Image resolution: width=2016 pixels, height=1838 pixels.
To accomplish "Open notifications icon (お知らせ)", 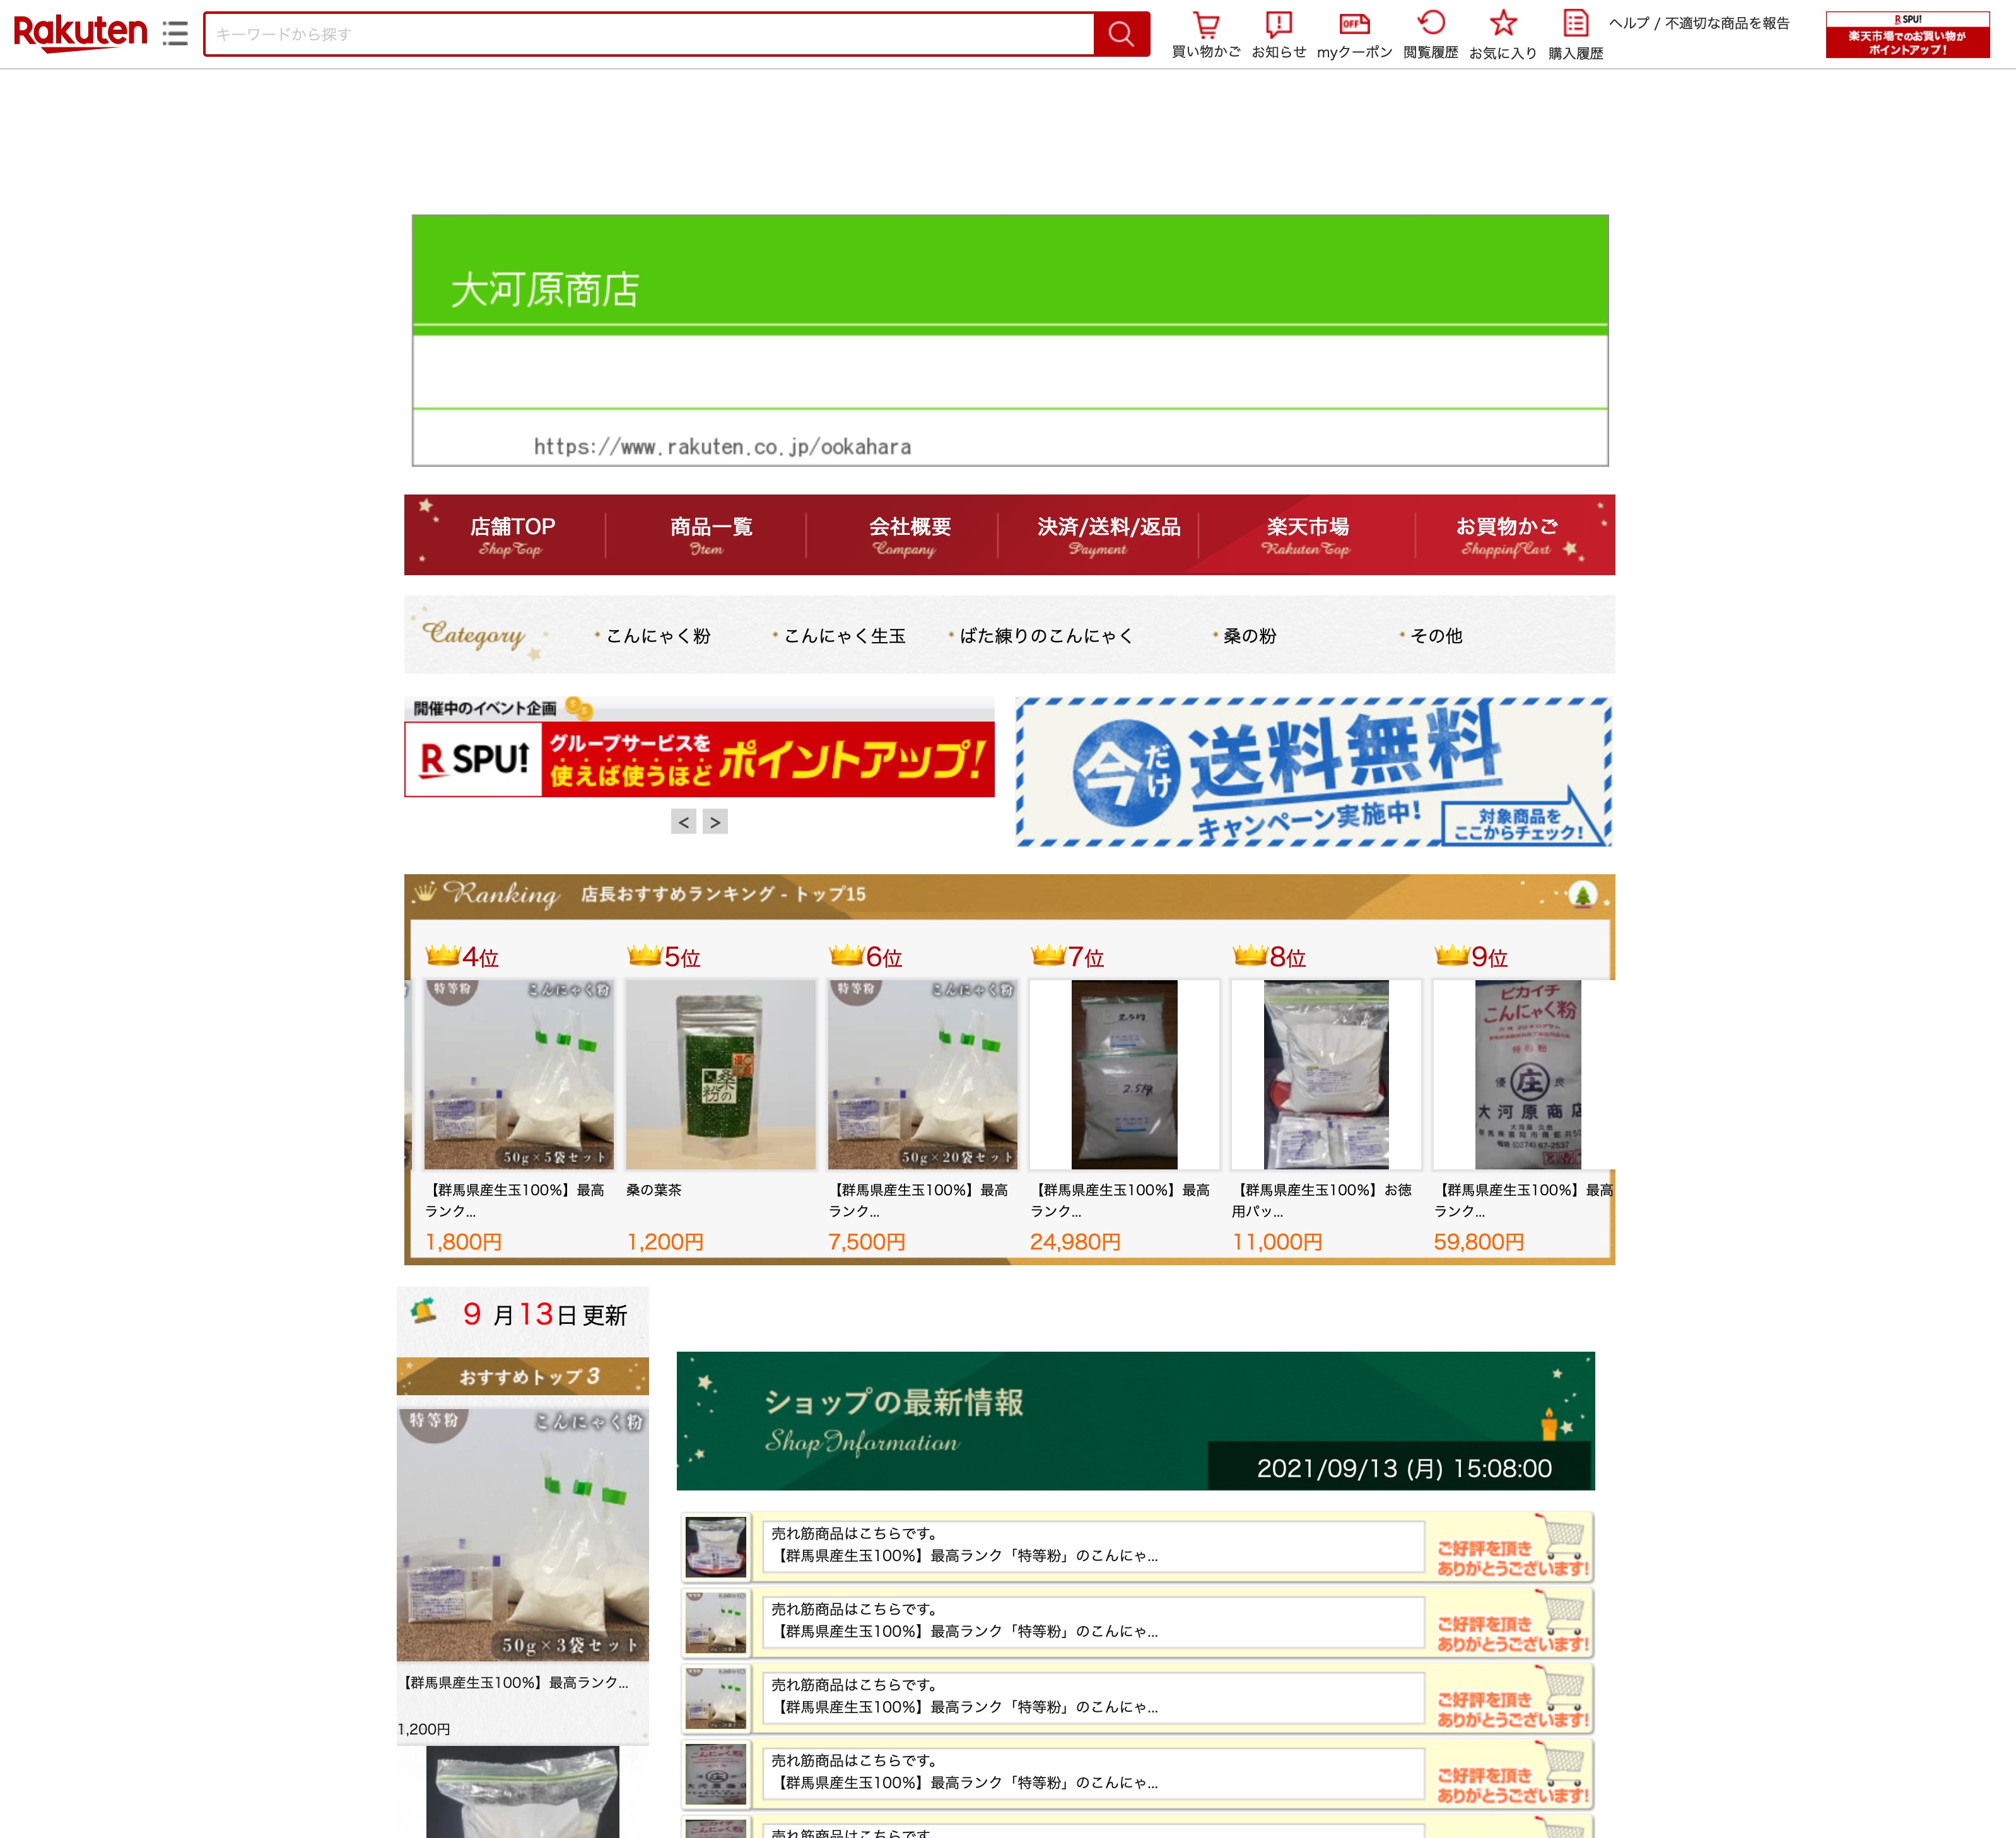I will tap(1278, 25).
